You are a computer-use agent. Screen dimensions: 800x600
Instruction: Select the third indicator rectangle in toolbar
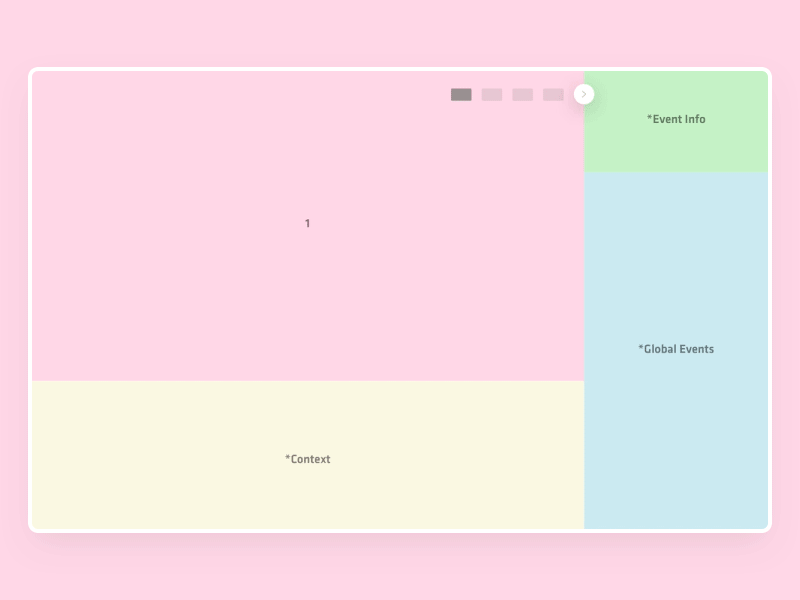tap(521, 94)
